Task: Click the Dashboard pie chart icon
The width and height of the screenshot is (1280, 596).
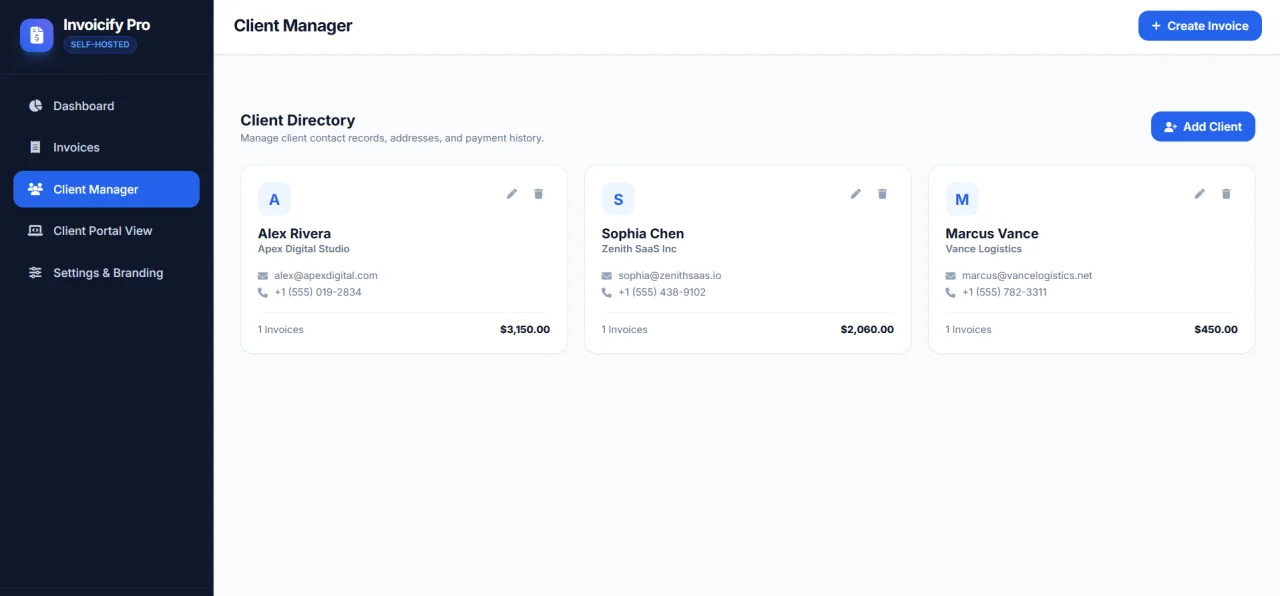Action: click(x=35, y=106)
